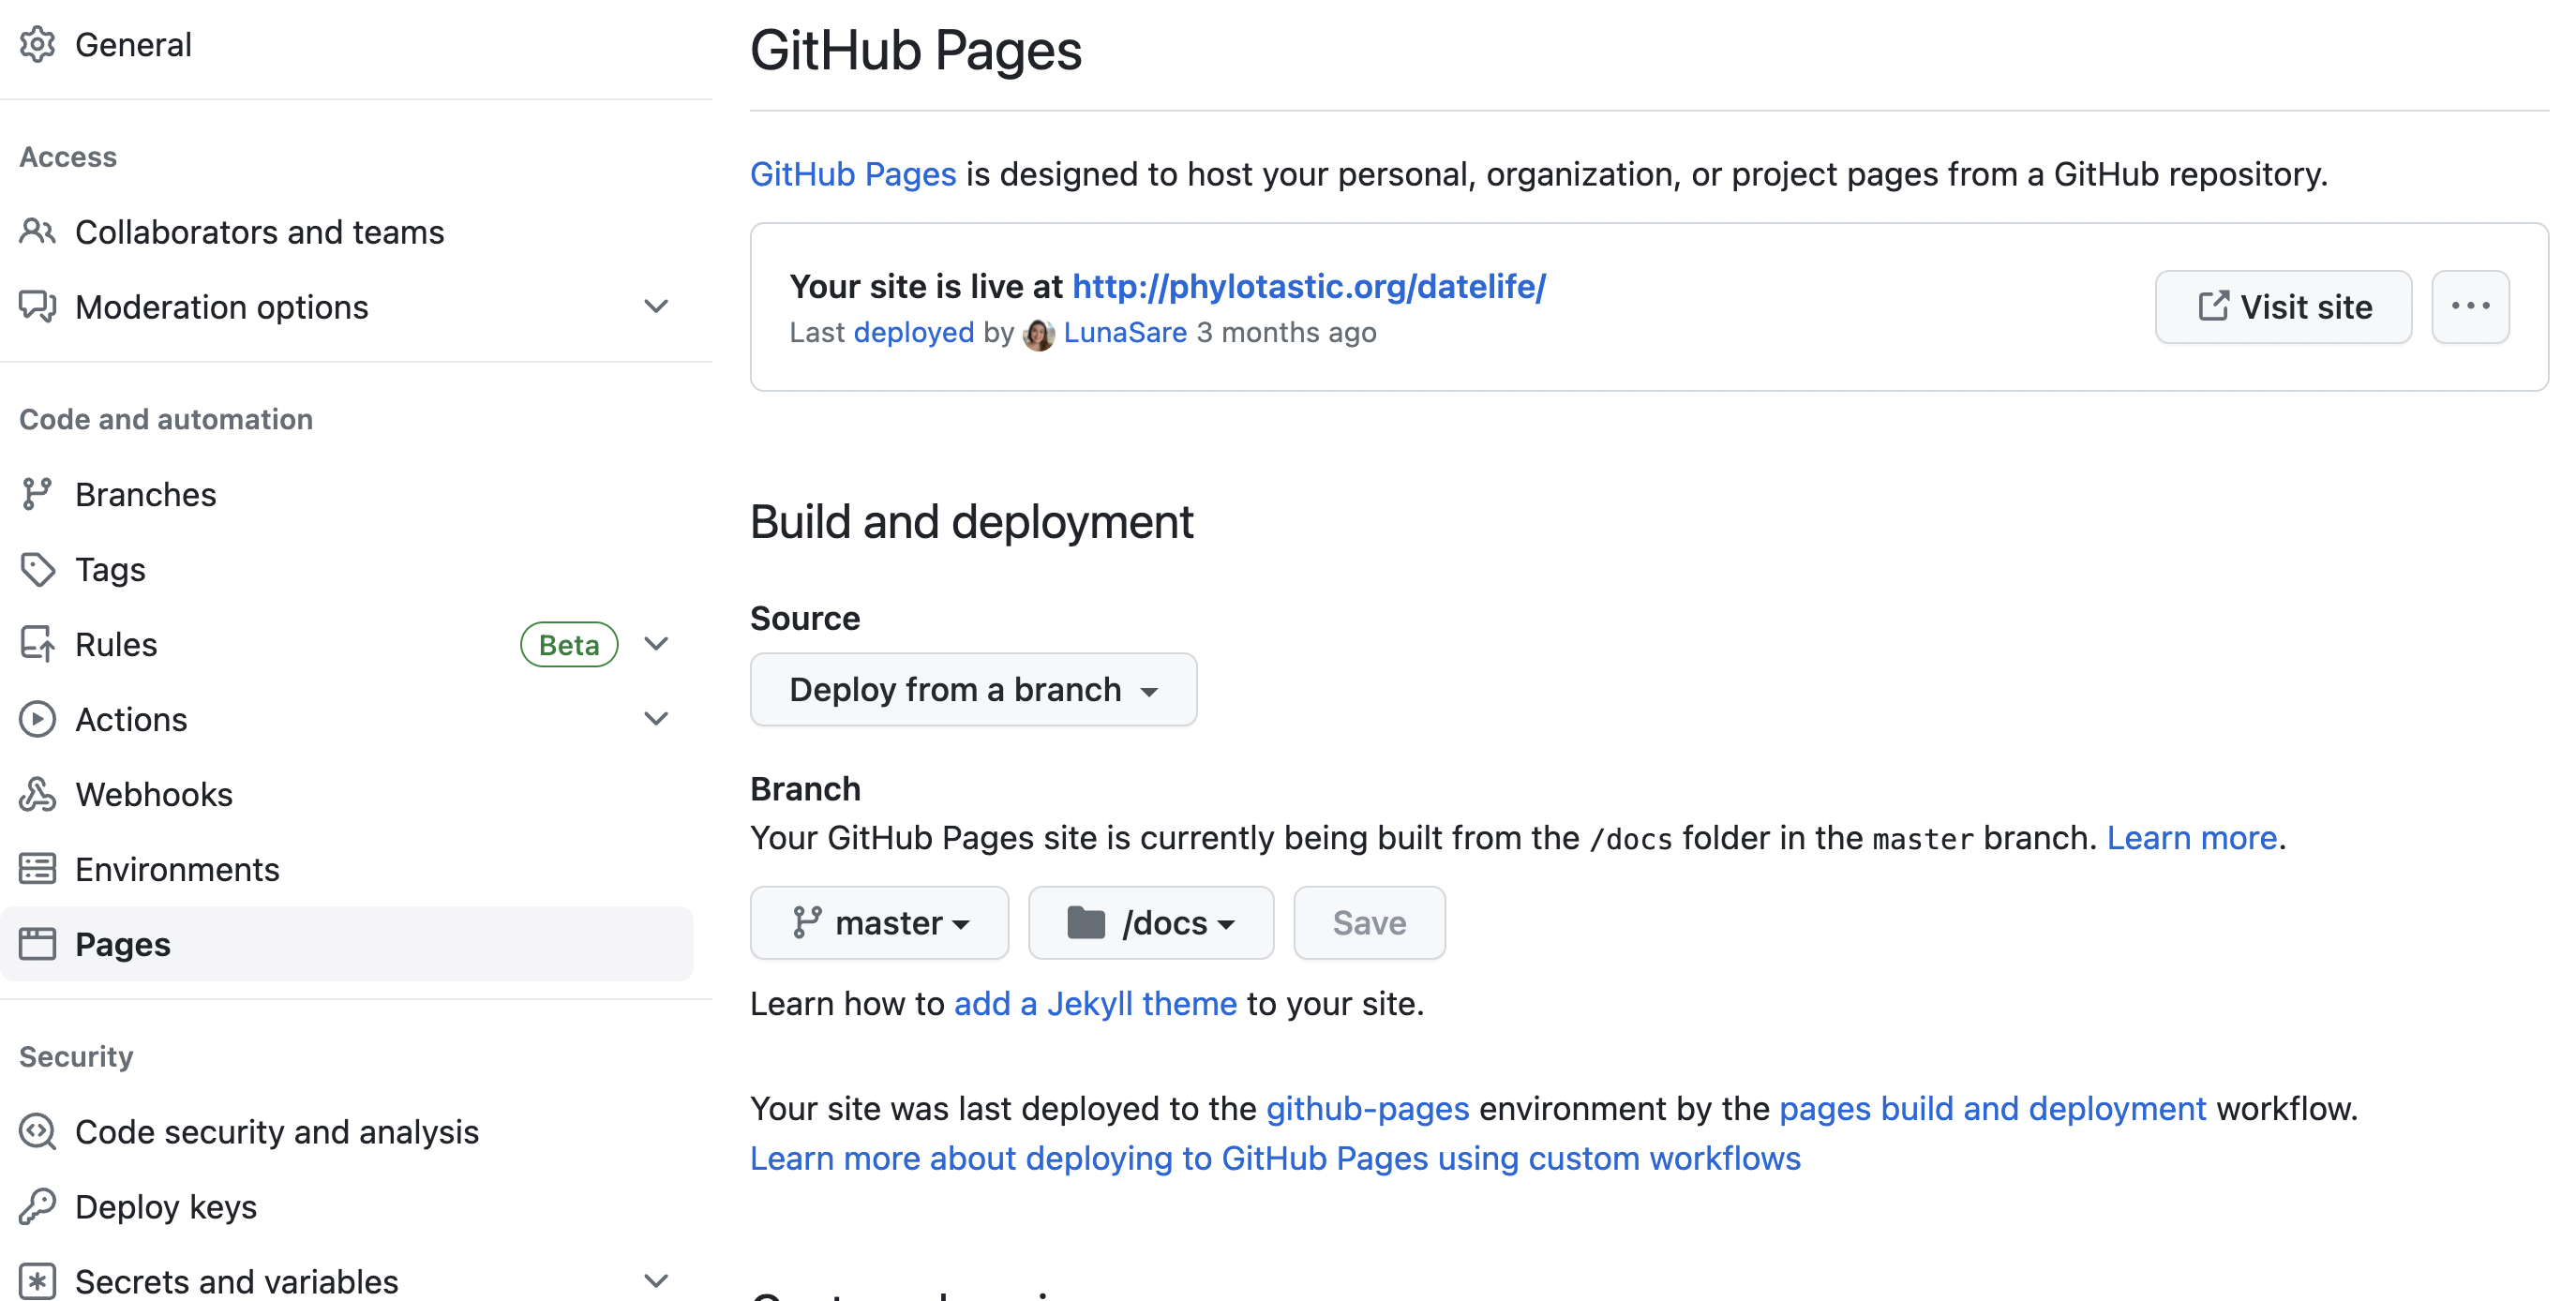Open the Environments settings page
This screenshot has height=1301, width=2576.
click(x=346, y=870)
